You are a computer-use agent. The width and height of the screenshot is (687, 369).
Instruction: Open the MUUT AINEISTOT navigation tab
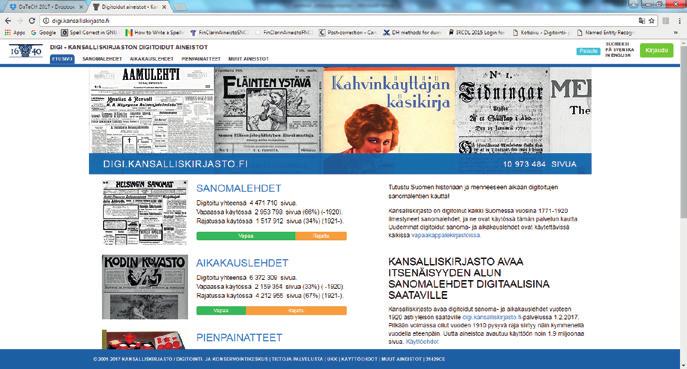tap(248, 59)
